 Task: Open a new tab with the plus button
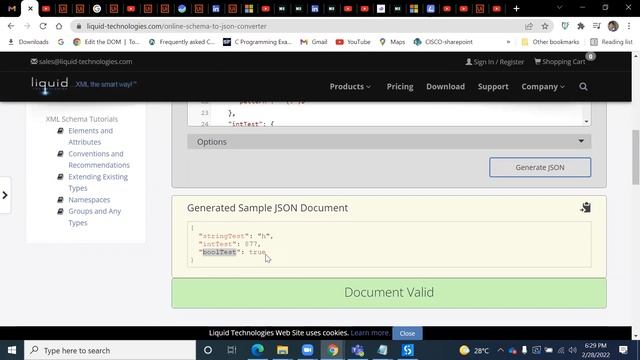pos(516,9)
